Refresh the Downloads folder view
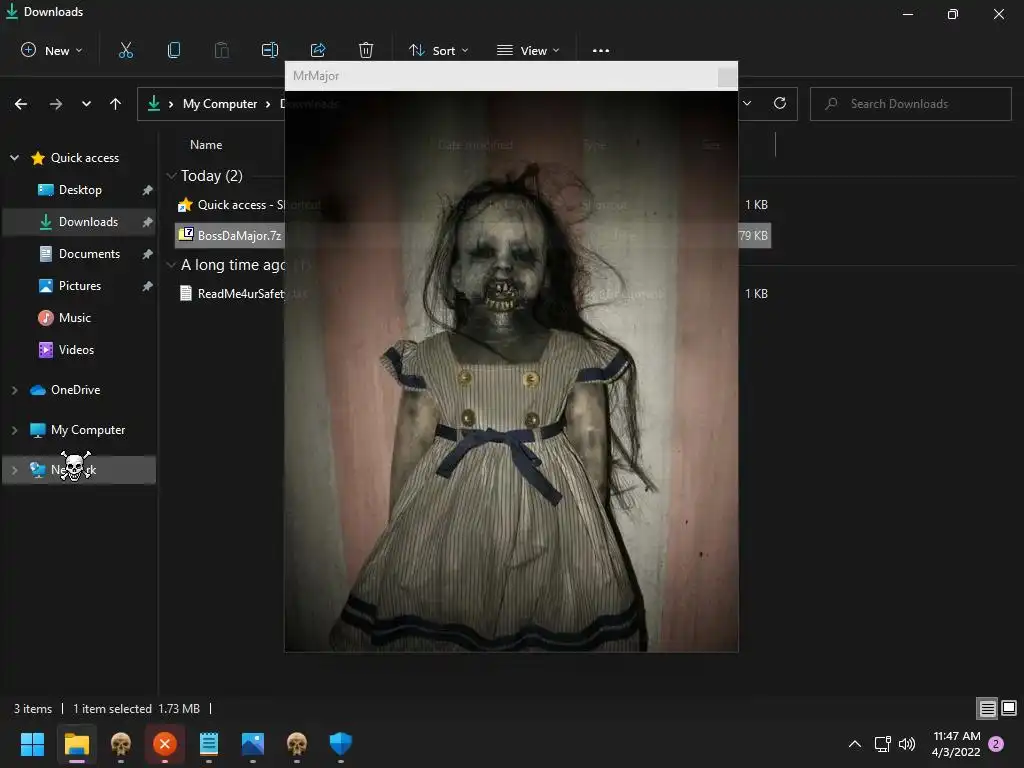 pyautogui.click(x=780, y=103)
